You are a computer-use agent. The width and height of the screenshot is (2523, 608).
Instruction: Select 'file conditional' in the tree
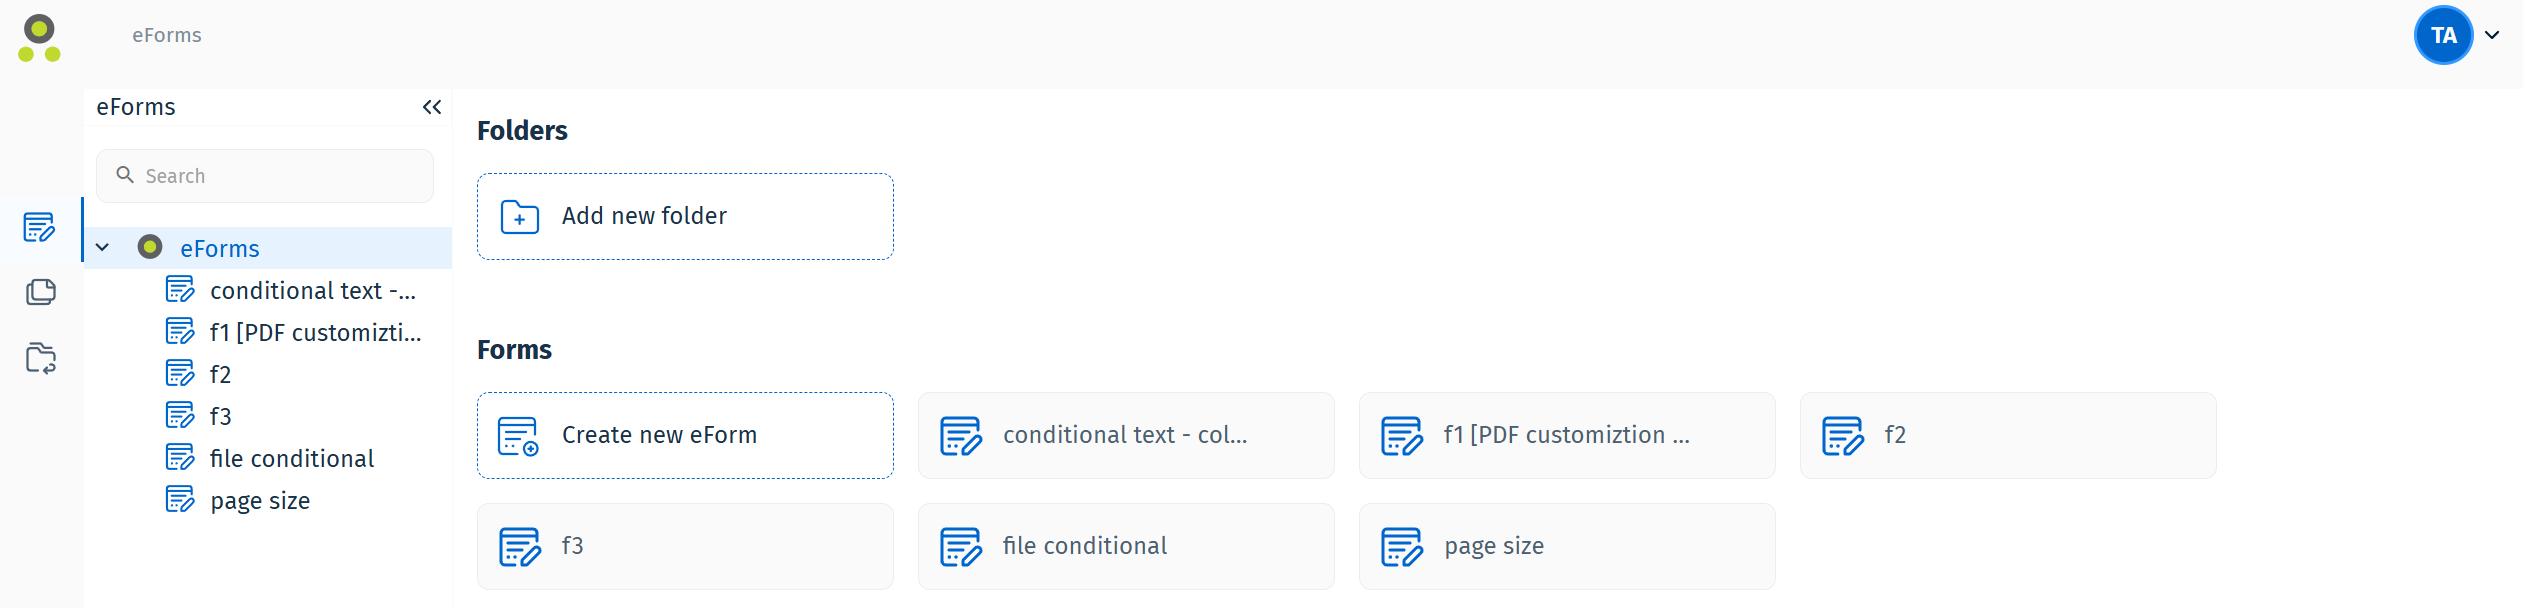coord(291,459)
